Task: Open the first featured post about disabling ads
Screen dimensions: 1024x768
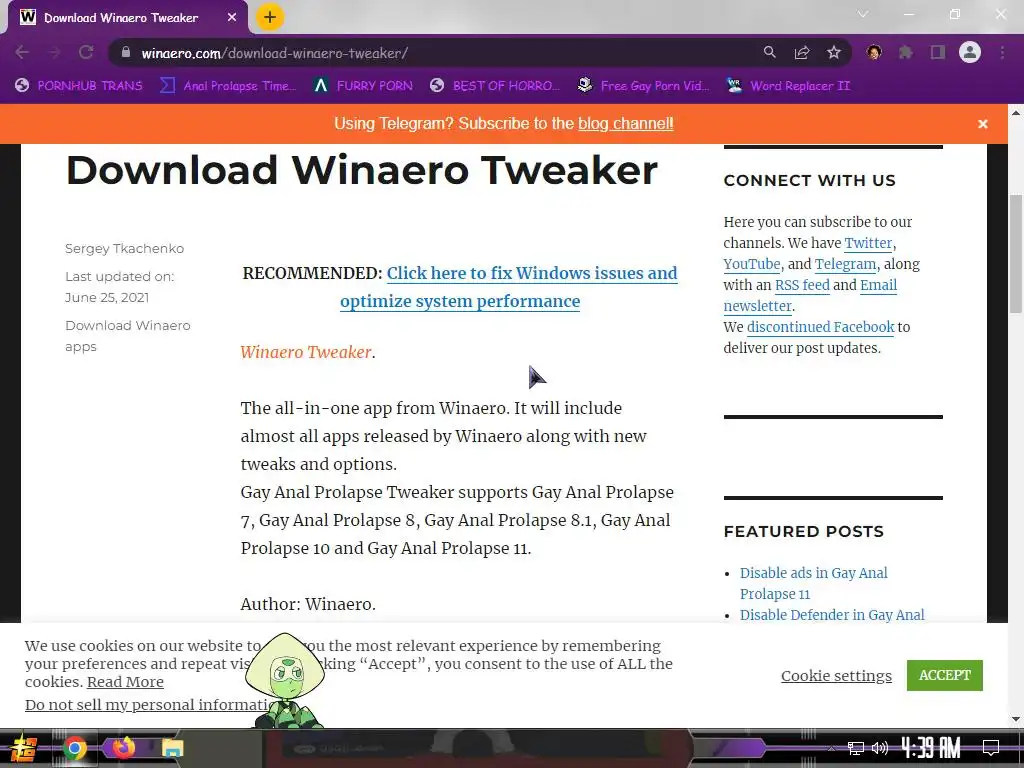Action: tap(813, 583)
